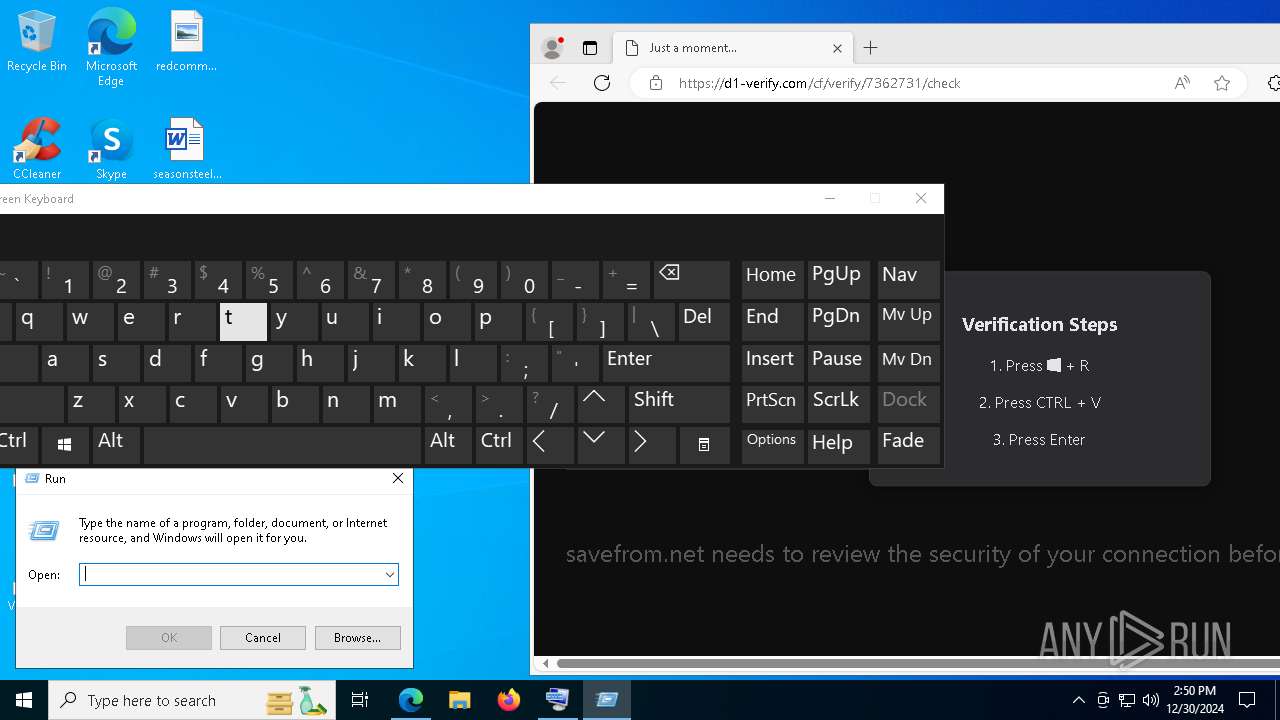Click the volume icon in system tray
This screenshot has width=1280, height=720.
click(1151, 700)
